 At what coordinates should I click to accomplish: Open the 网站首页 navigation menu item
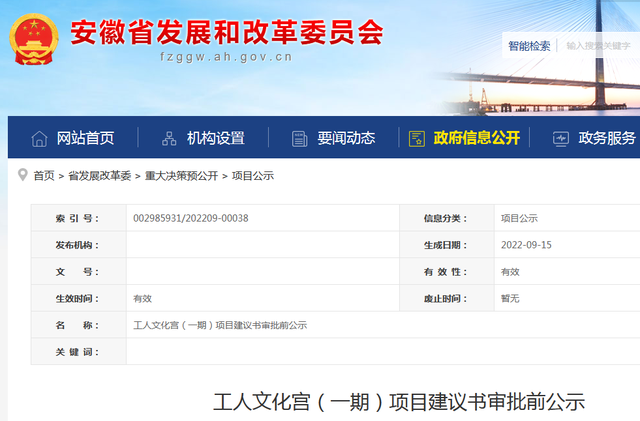85,138
